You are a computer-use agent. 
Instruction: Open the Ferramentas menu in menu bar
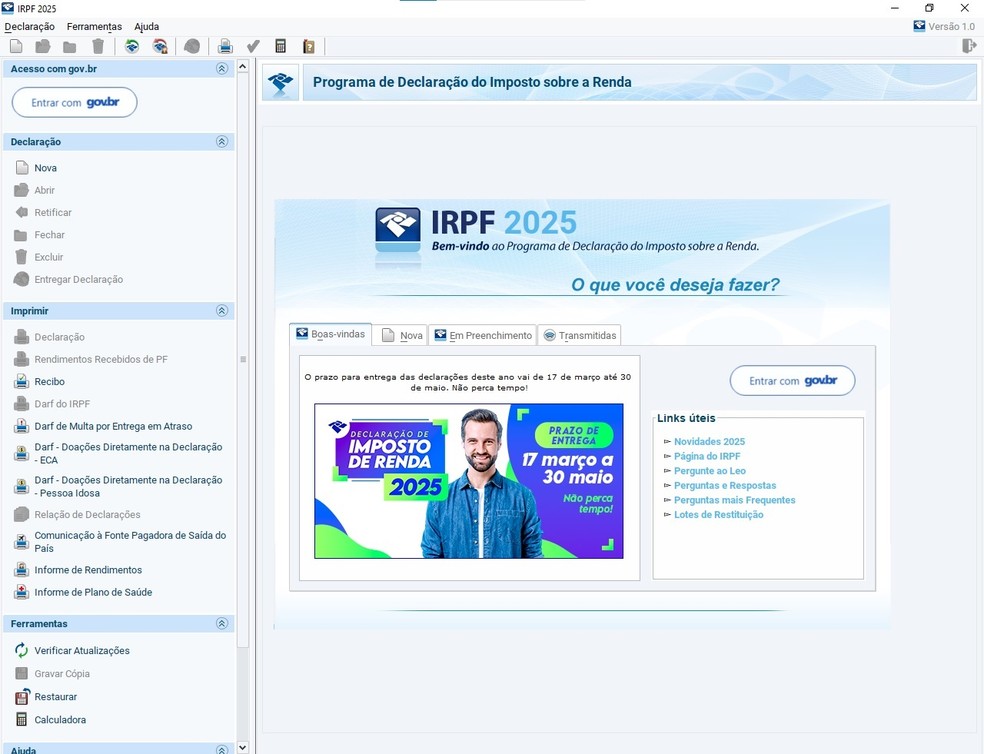coord(94,27)
